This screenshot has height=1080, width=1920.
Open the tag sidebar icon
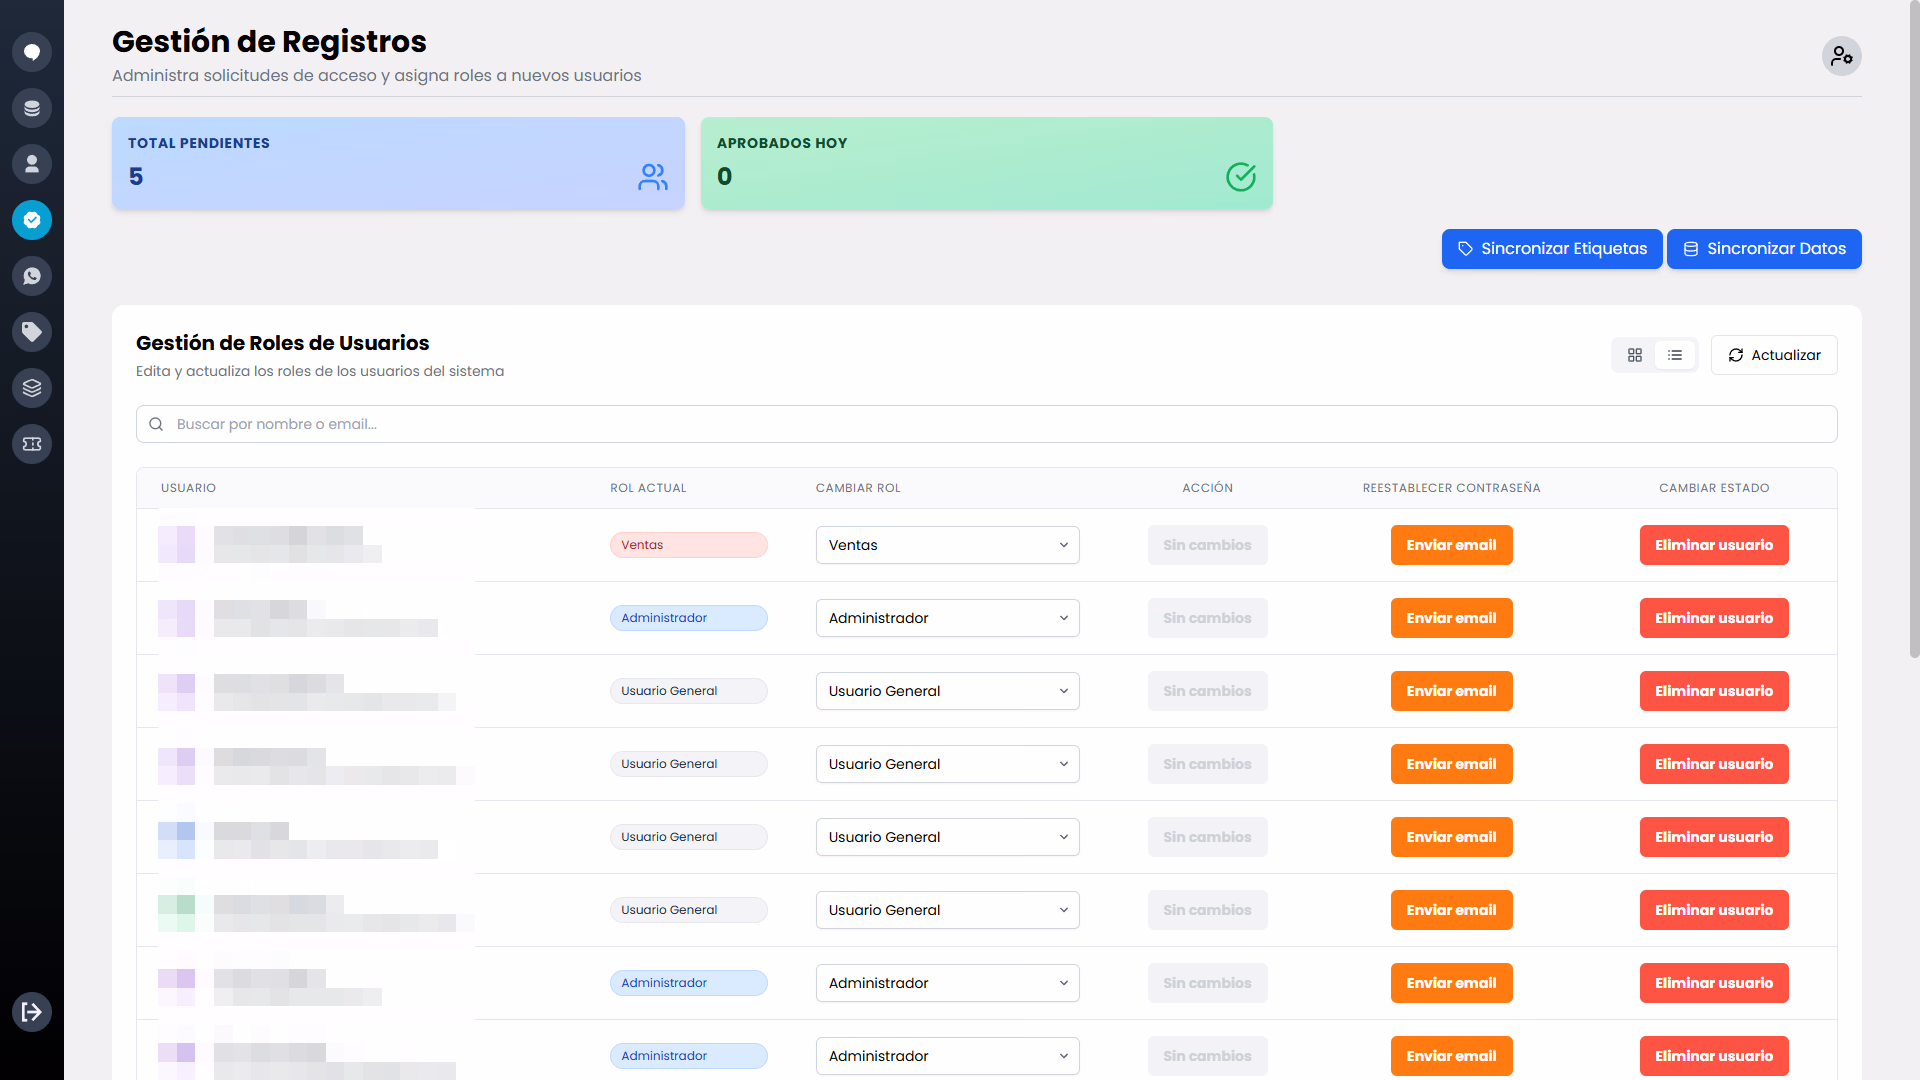(32, 332)
